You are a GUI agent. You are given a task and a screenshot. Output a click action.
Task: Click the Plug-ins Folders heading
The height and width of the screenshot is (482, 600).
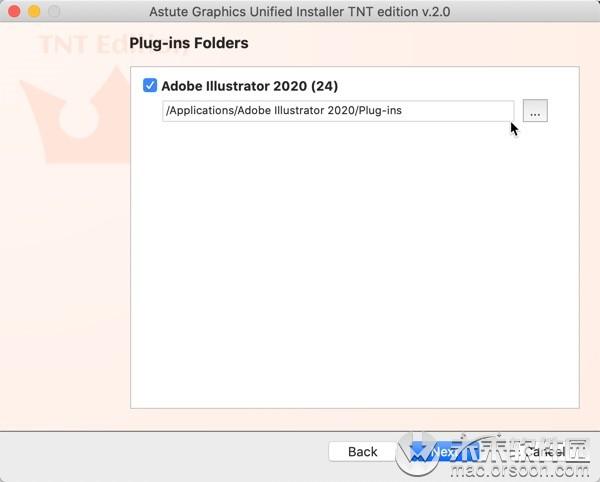pos(189,43)
